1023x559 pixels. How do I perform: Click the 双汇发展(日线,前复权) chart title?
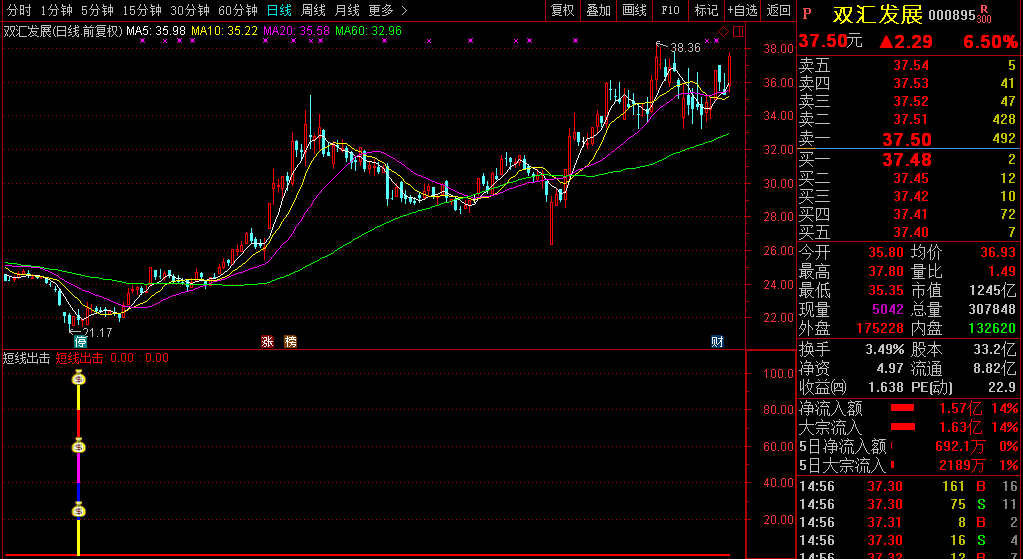[x=63, y=31]
